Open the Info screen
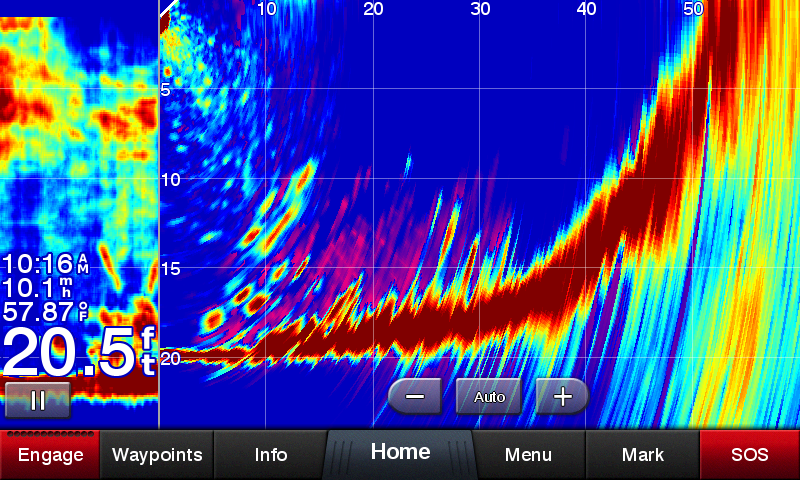Screen dimensions: 800x480 pyautogui.click(x=271, y=455)
